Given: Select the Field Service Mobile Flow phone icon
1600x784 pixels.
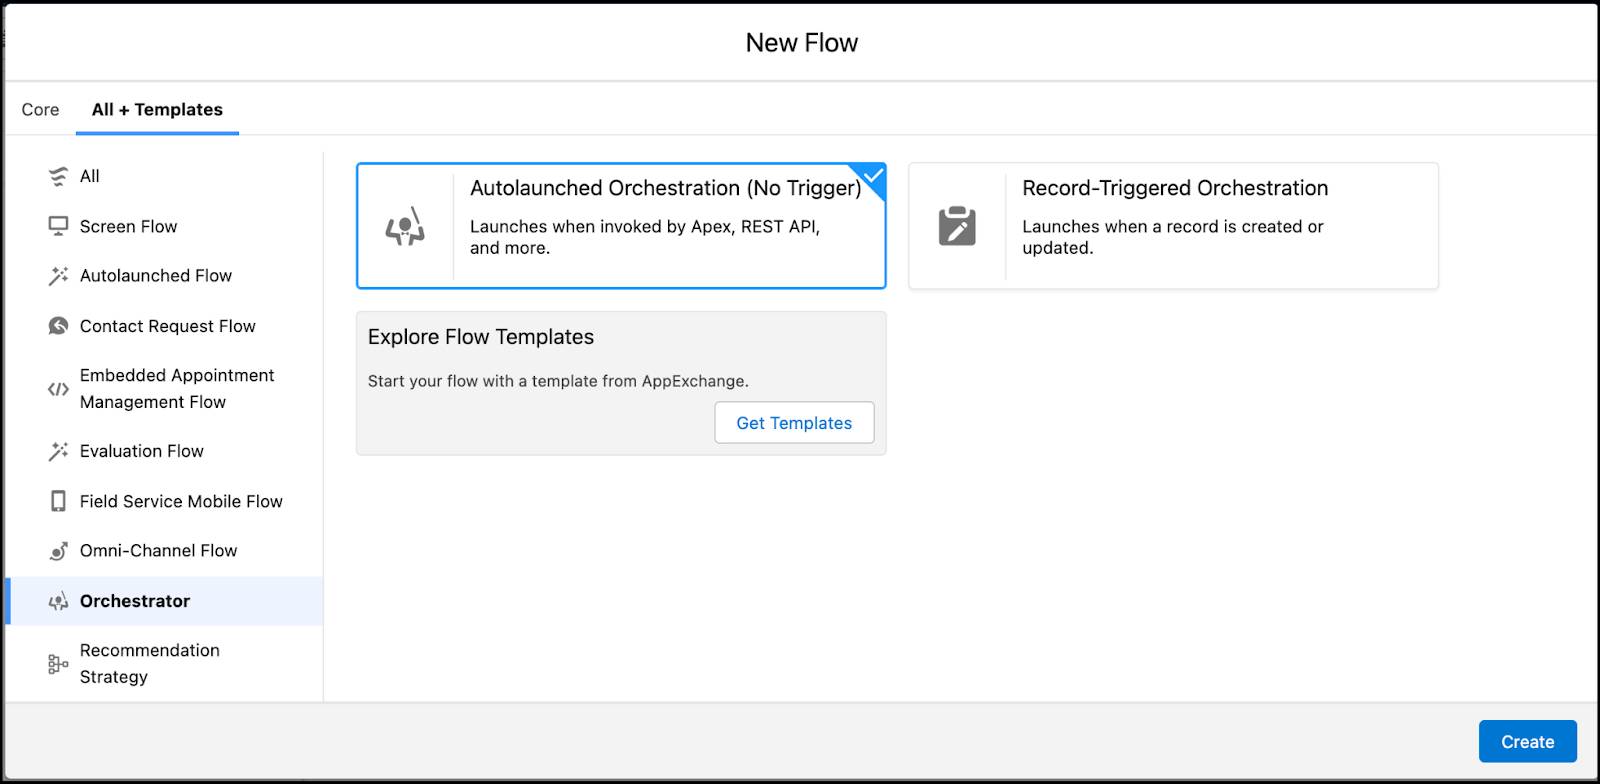Looking at the screenshot, I should pos(57,501).
